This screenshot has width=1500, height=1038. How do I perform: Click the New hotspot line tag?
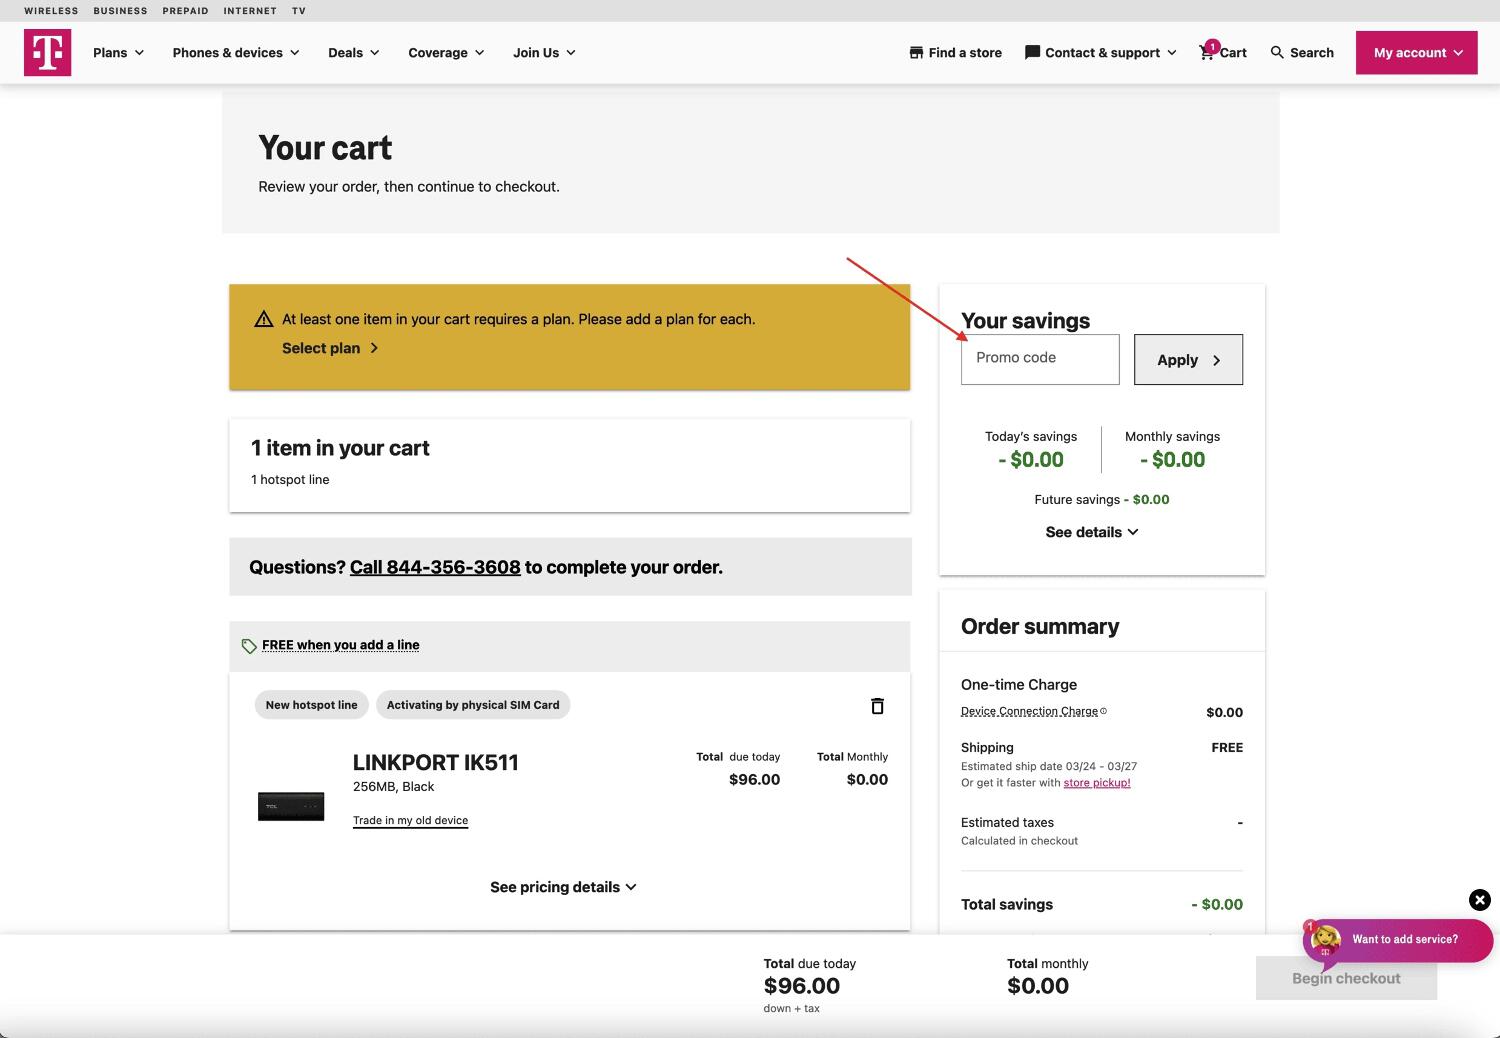[x=312, y=705]
